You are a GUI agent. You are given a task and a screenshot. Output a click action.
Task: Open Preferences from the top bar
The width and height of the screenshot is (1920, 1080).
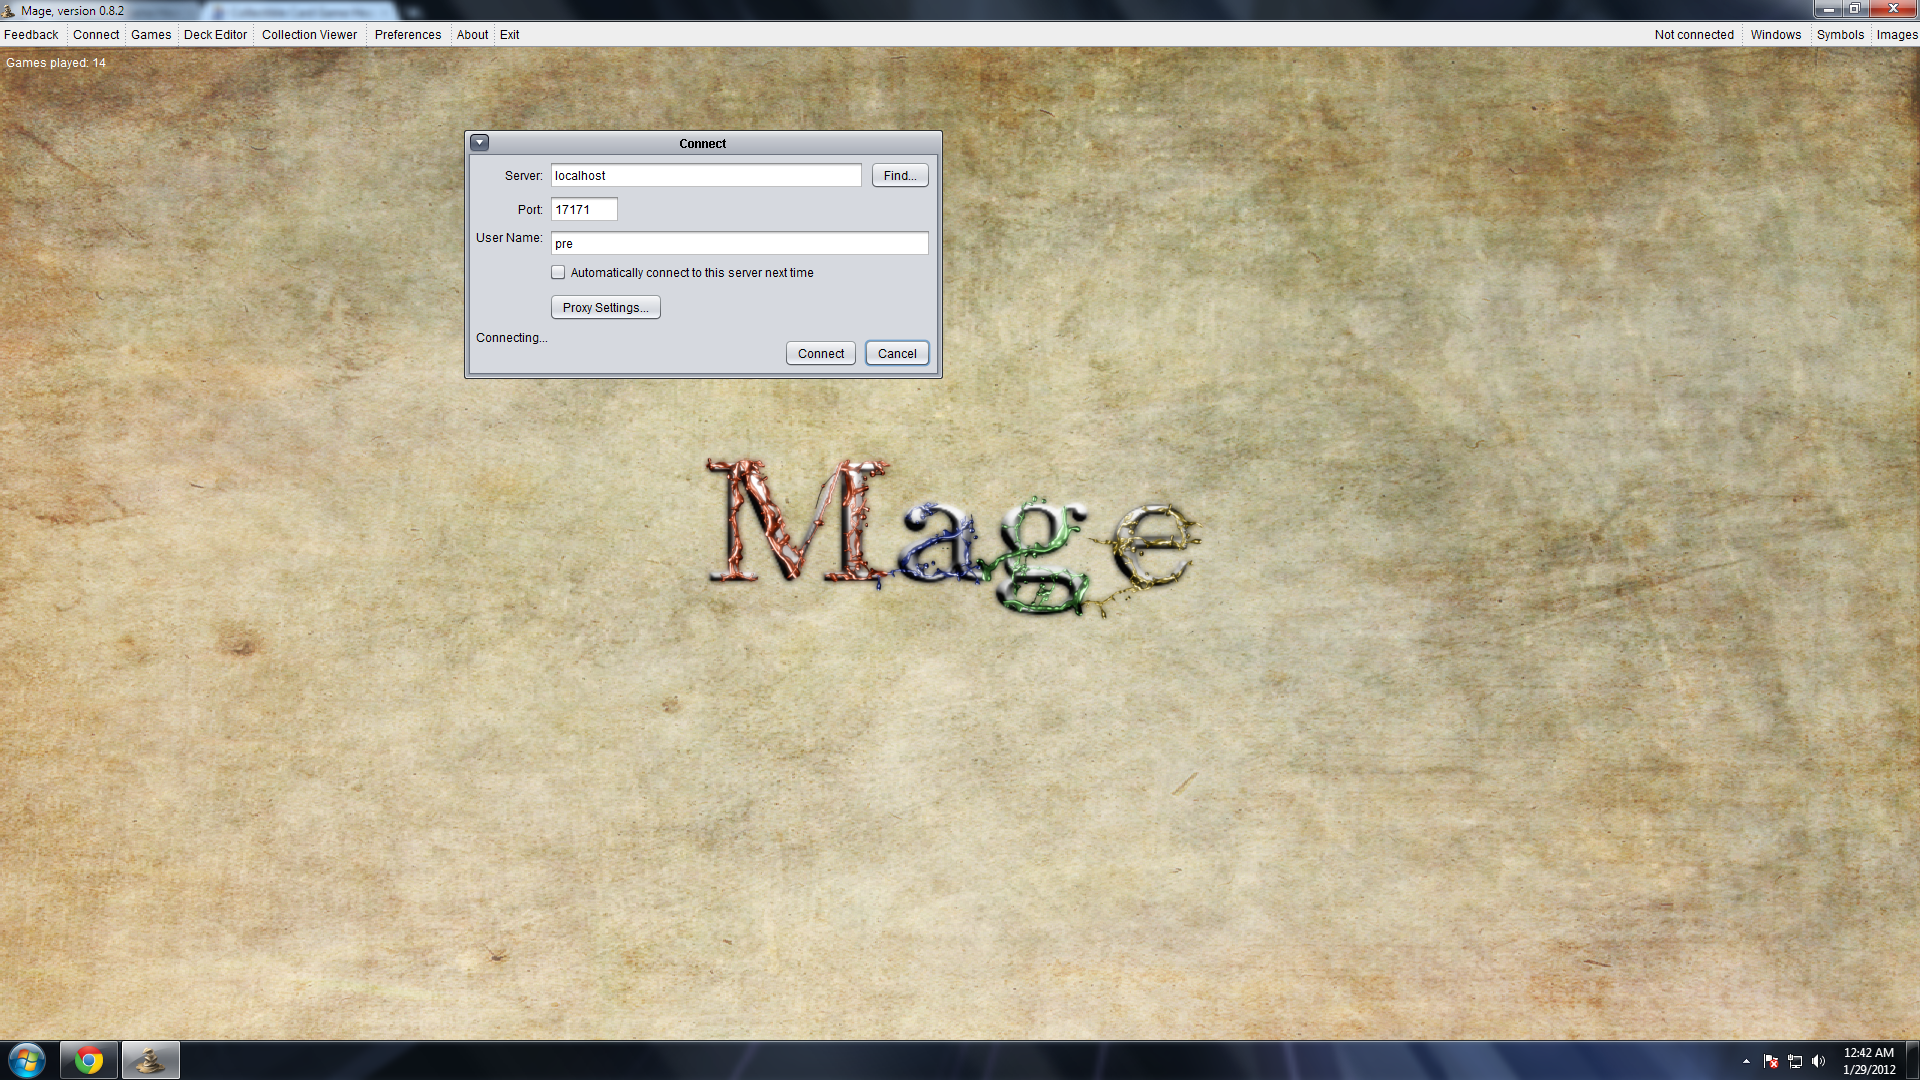pyautogui.click(x=408, y=34)
